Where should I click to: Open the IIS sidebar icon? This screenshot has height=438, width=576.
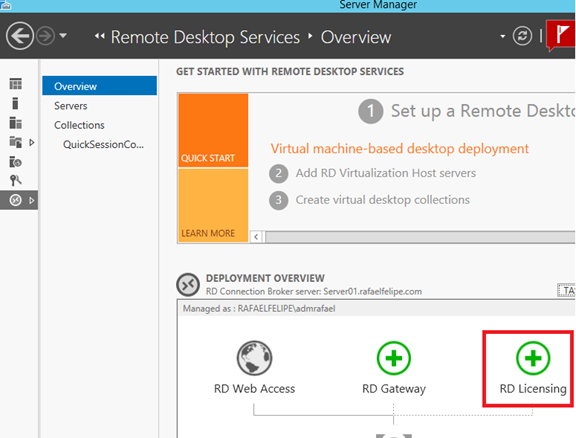(x=15, y=161)
